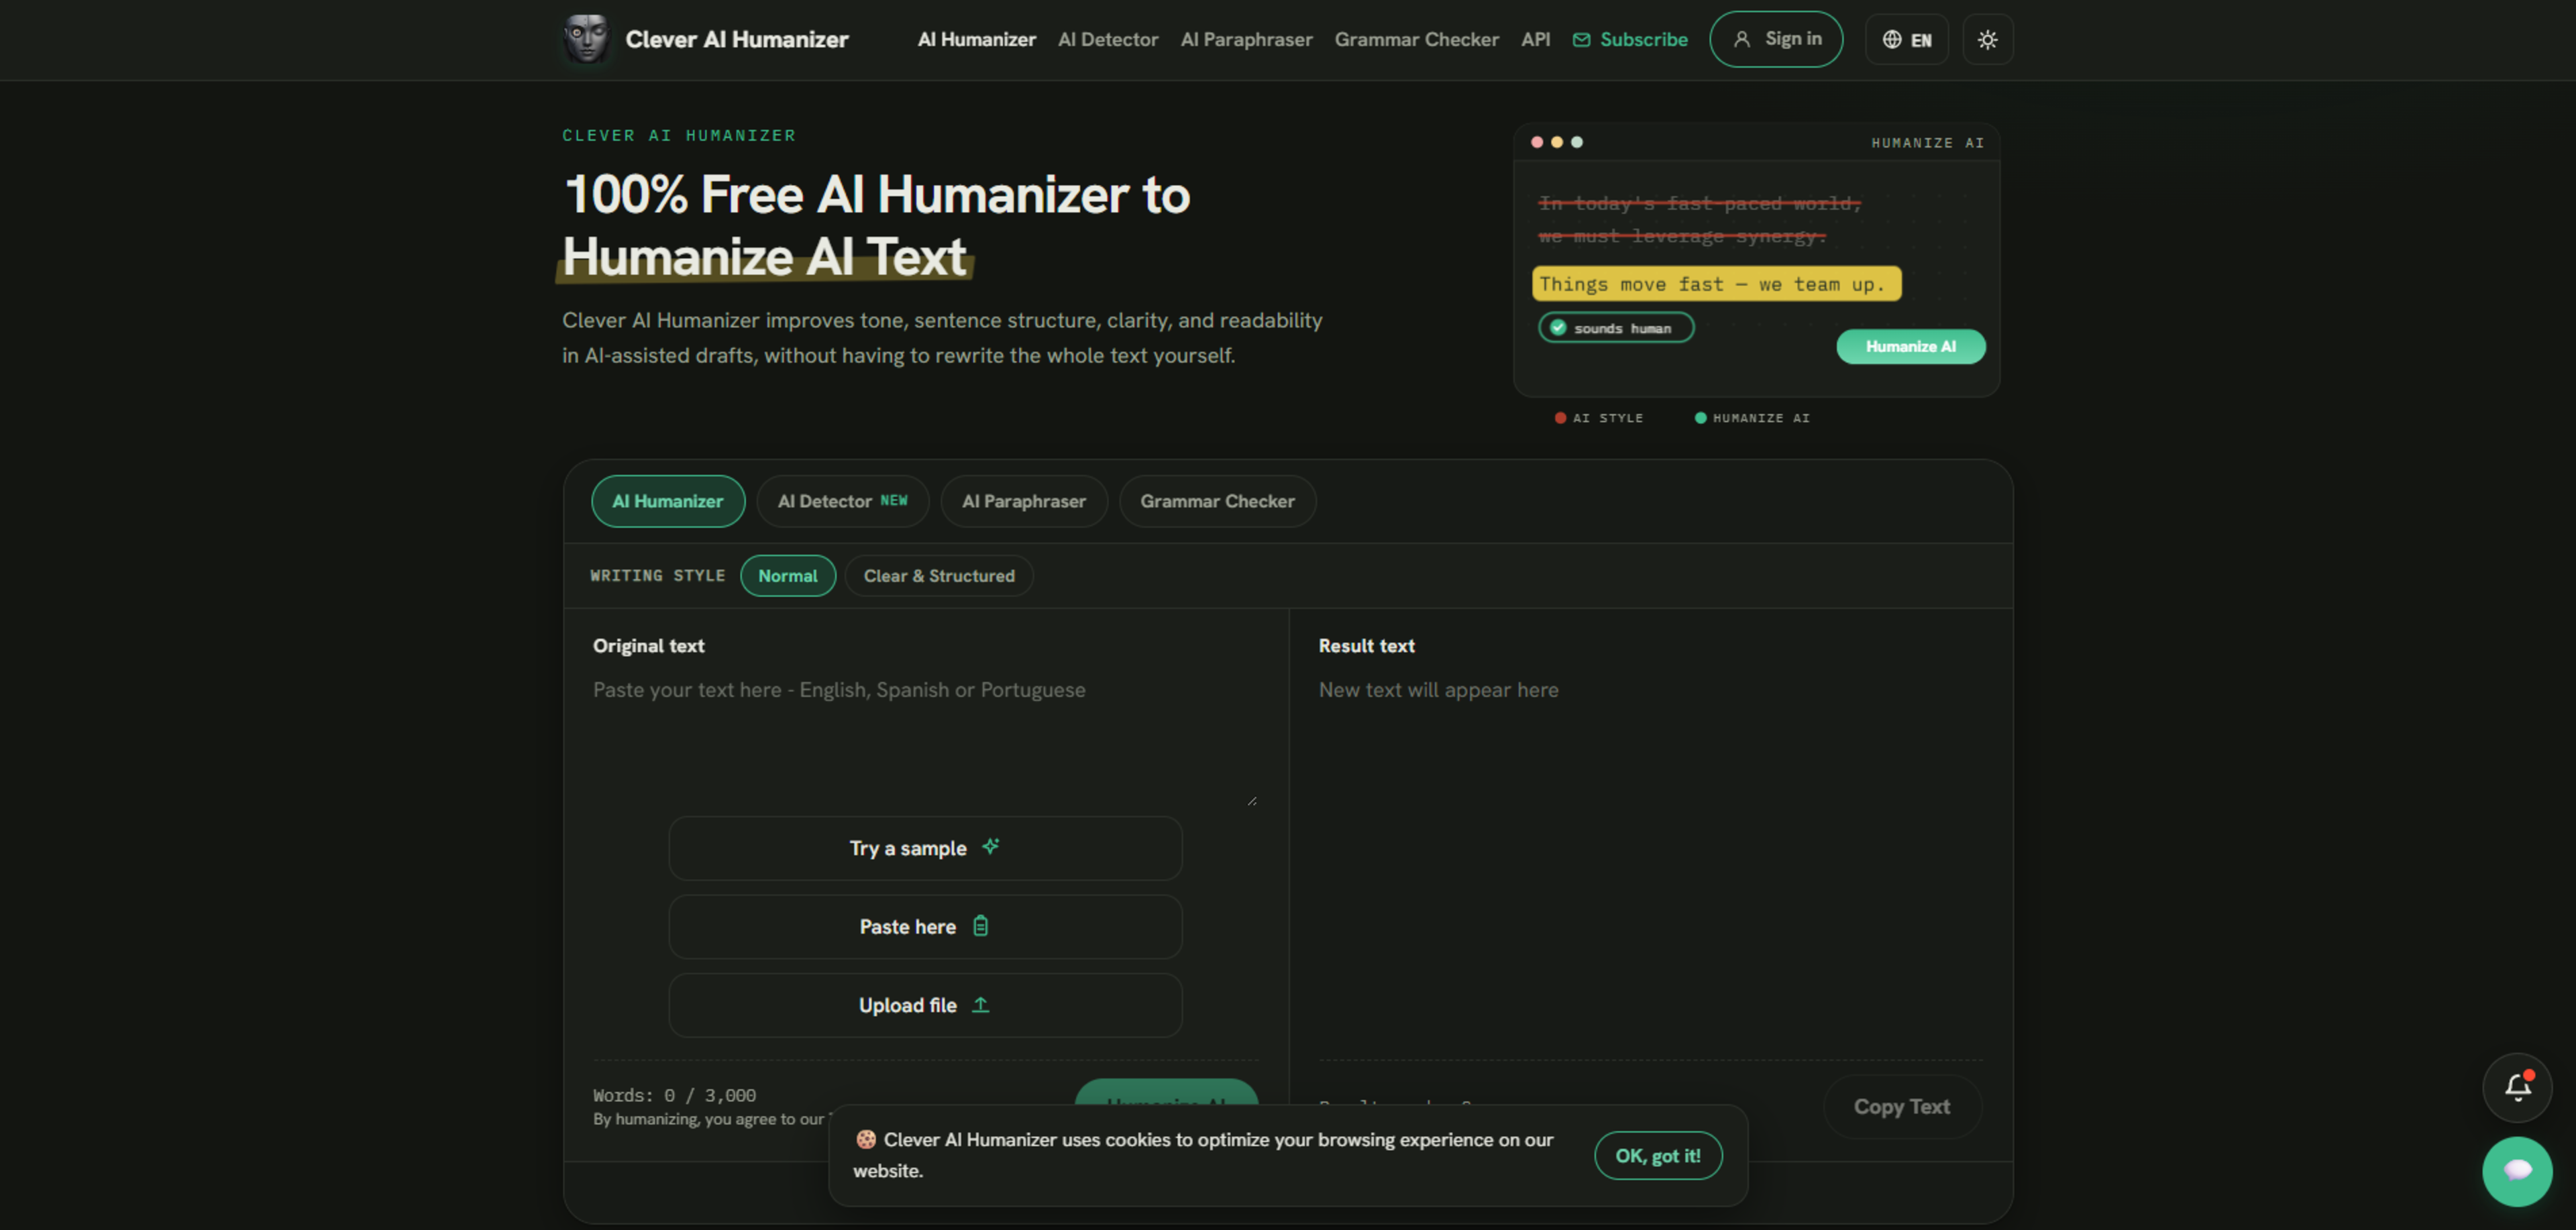Go to AI Humanizer in top navigation
The width and height of the screenshot is (2576, 1230).
(976, 40)
